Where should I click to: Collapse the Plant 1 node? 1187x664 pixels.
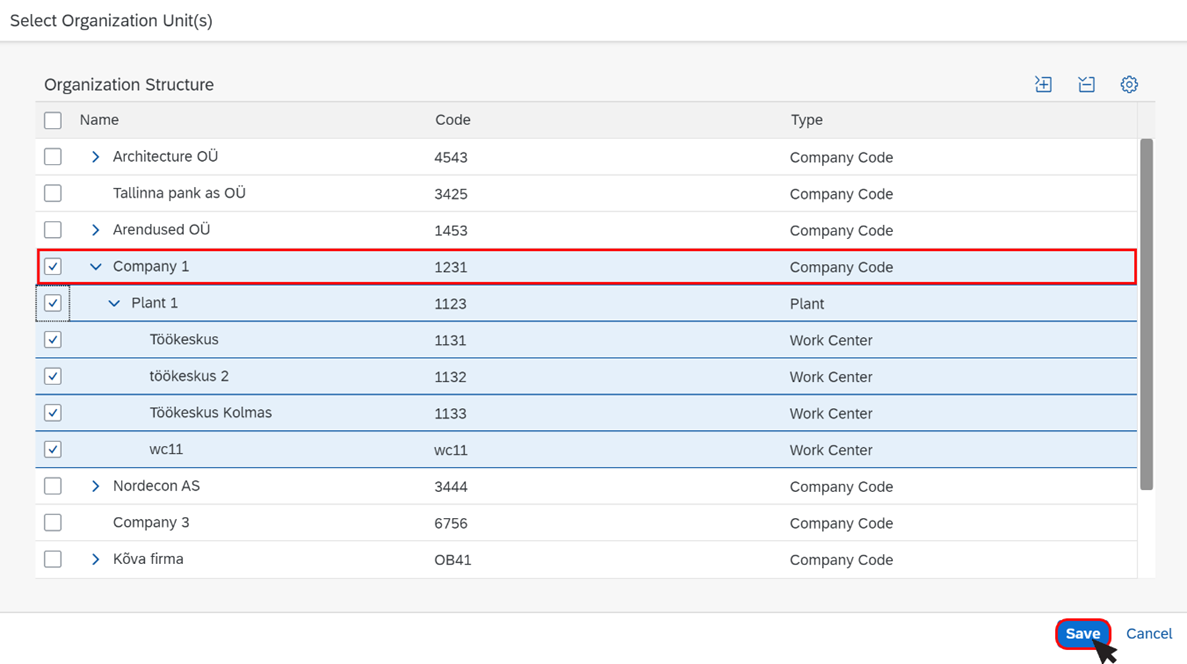point(114,303)
